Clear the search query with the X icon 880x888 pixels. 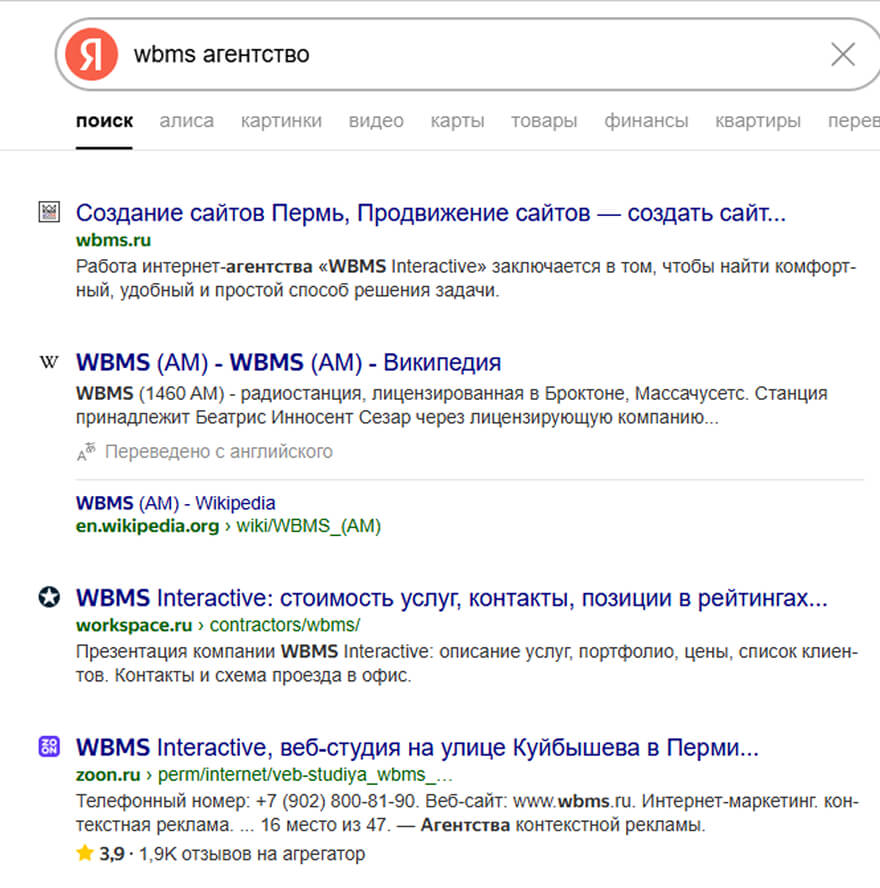point(843,54)
